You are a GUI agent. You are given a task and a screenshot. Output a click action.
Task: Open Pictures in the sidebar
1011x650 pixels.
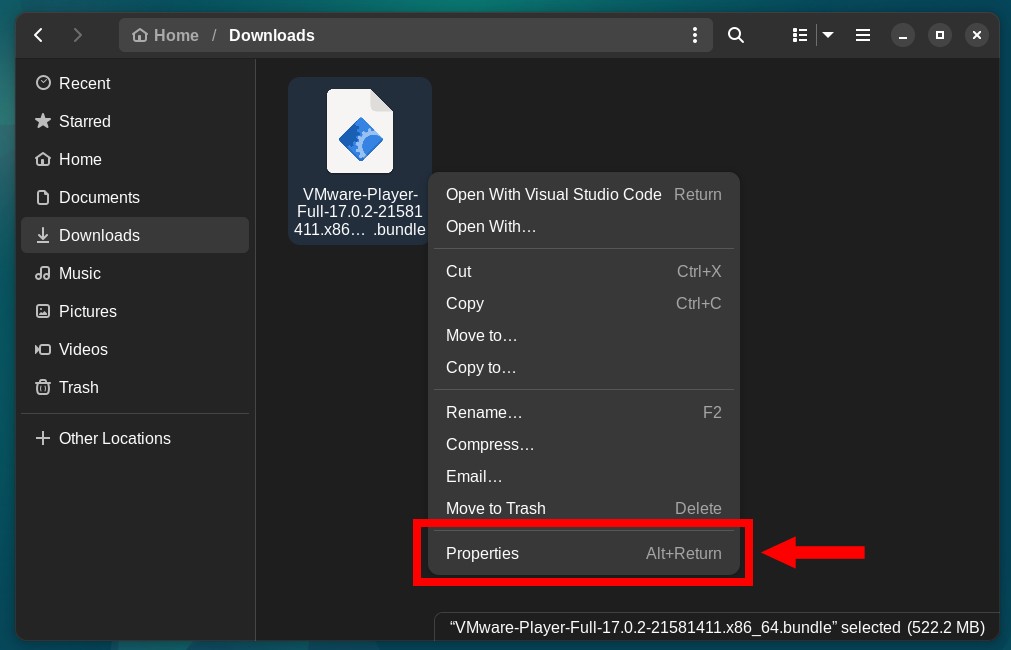tap(135, 311)
